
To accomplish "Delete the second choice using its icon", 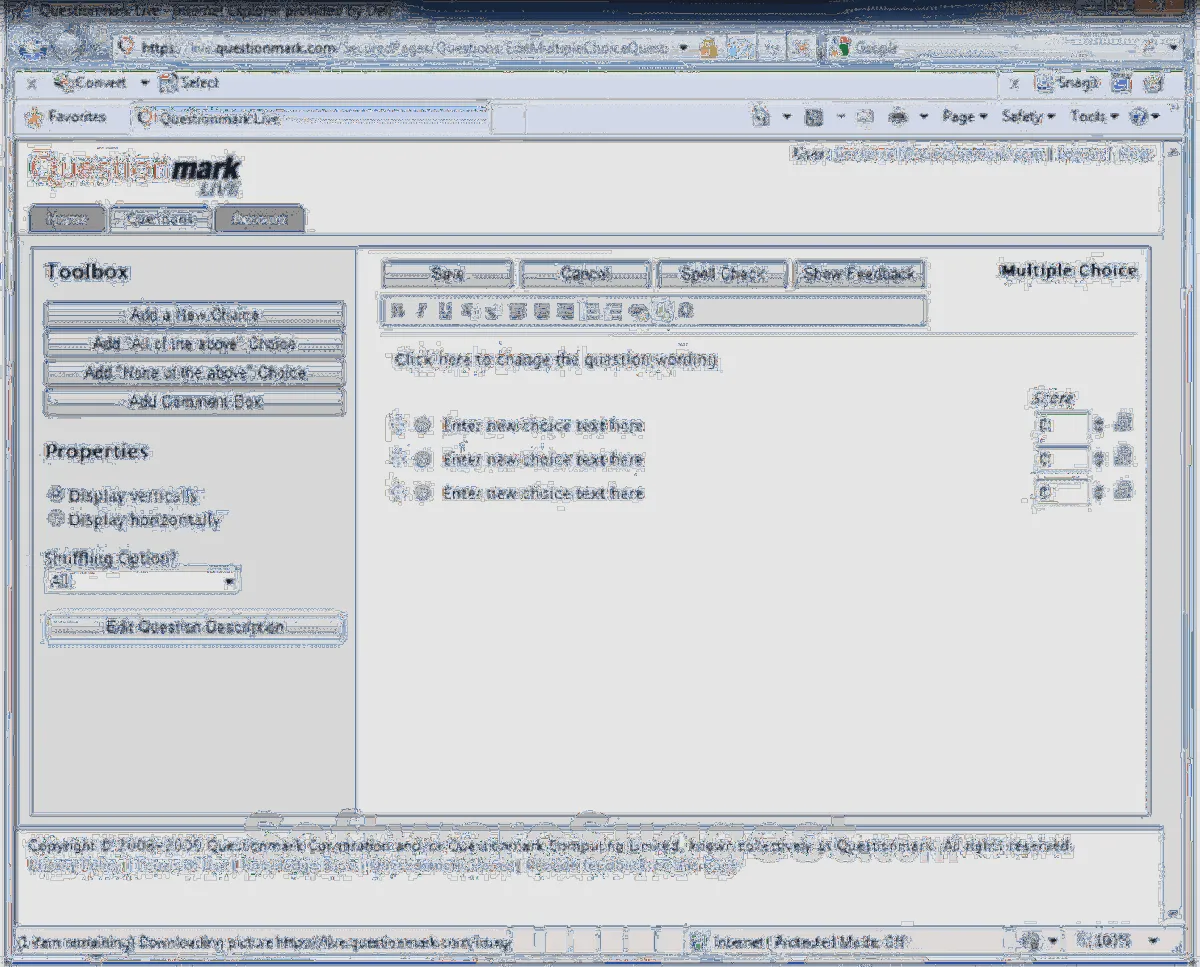I will click(1123, 458).
